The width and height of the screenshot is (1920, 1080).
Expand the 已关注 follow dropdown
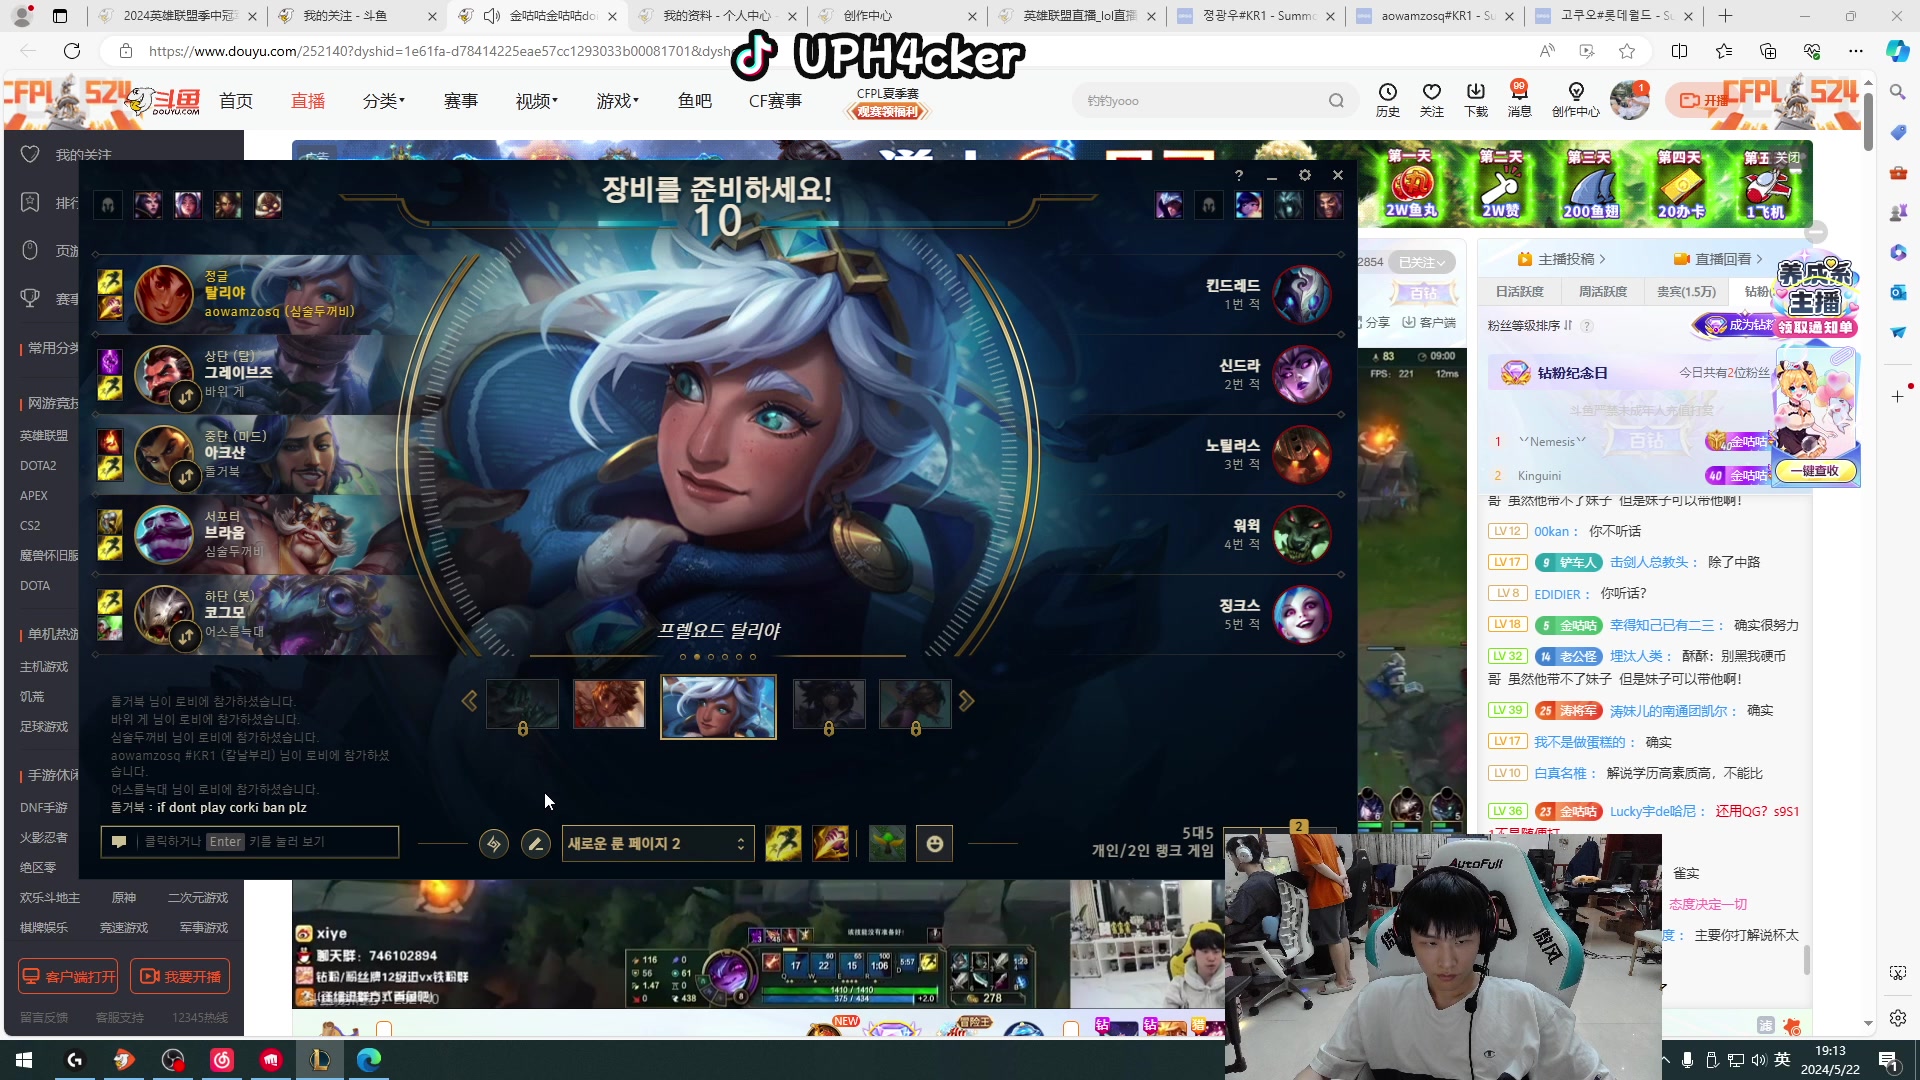[x=1423, y=262]
